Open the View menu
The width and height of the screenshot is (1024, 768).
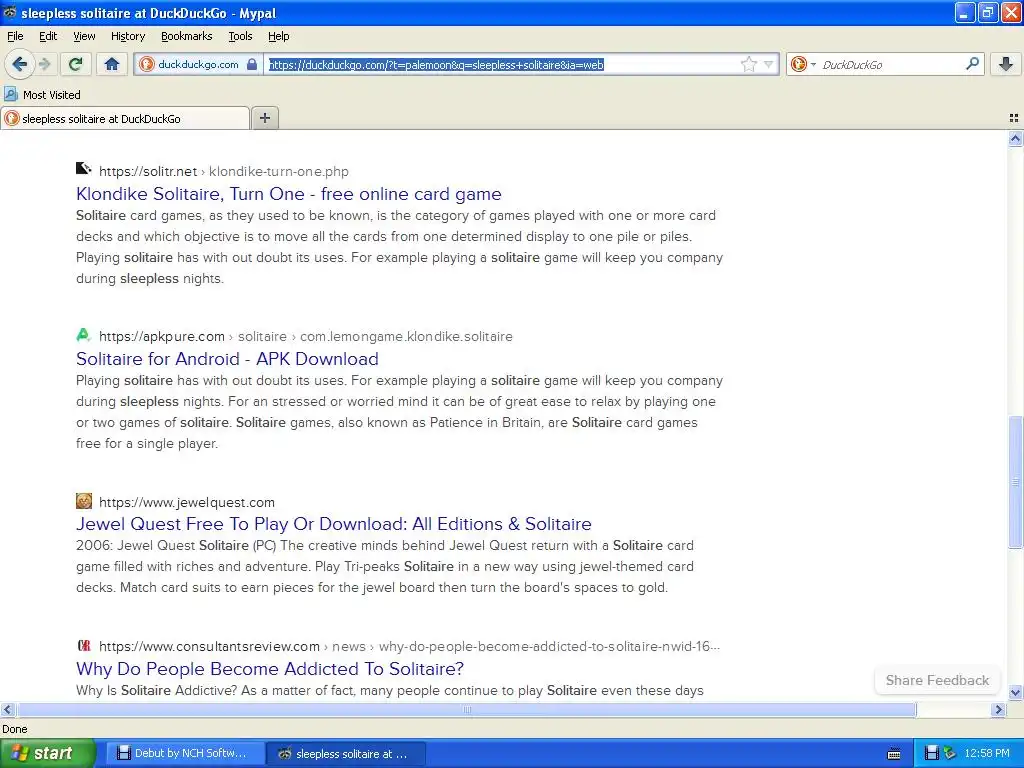pos(84,37)
